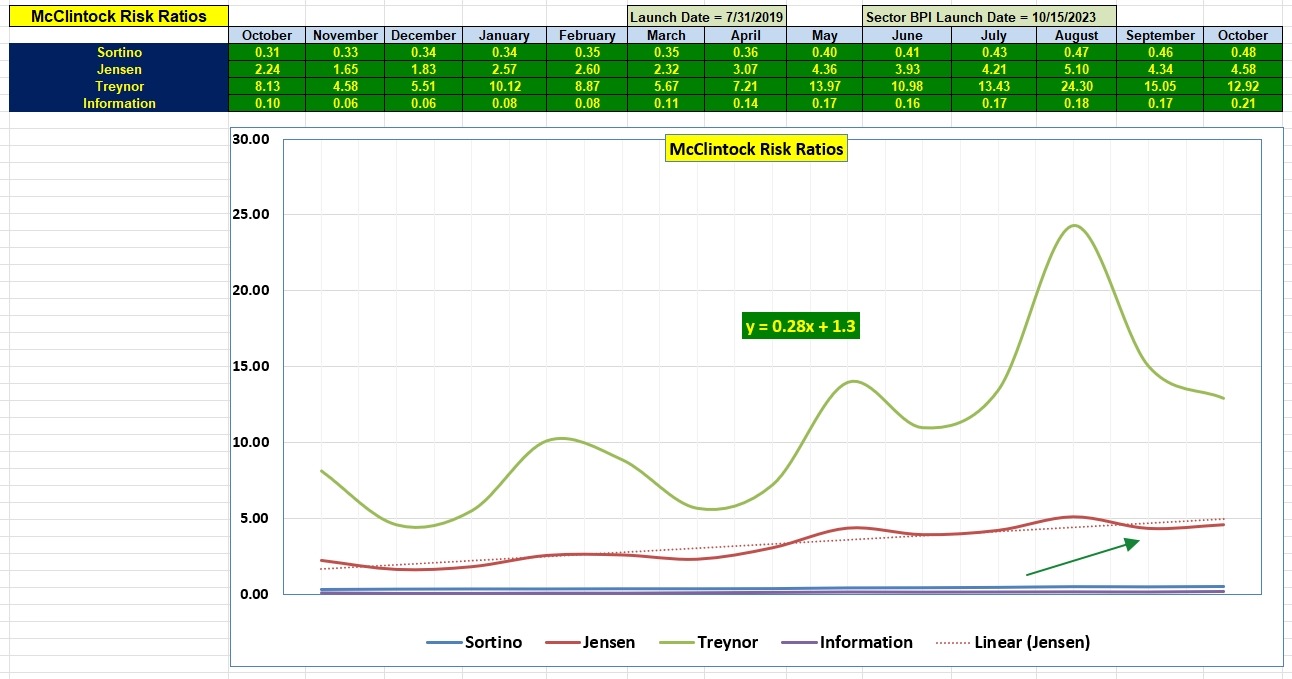Click Information August value 0.18
The image size is (1292, 679).
coord(1077,103)
